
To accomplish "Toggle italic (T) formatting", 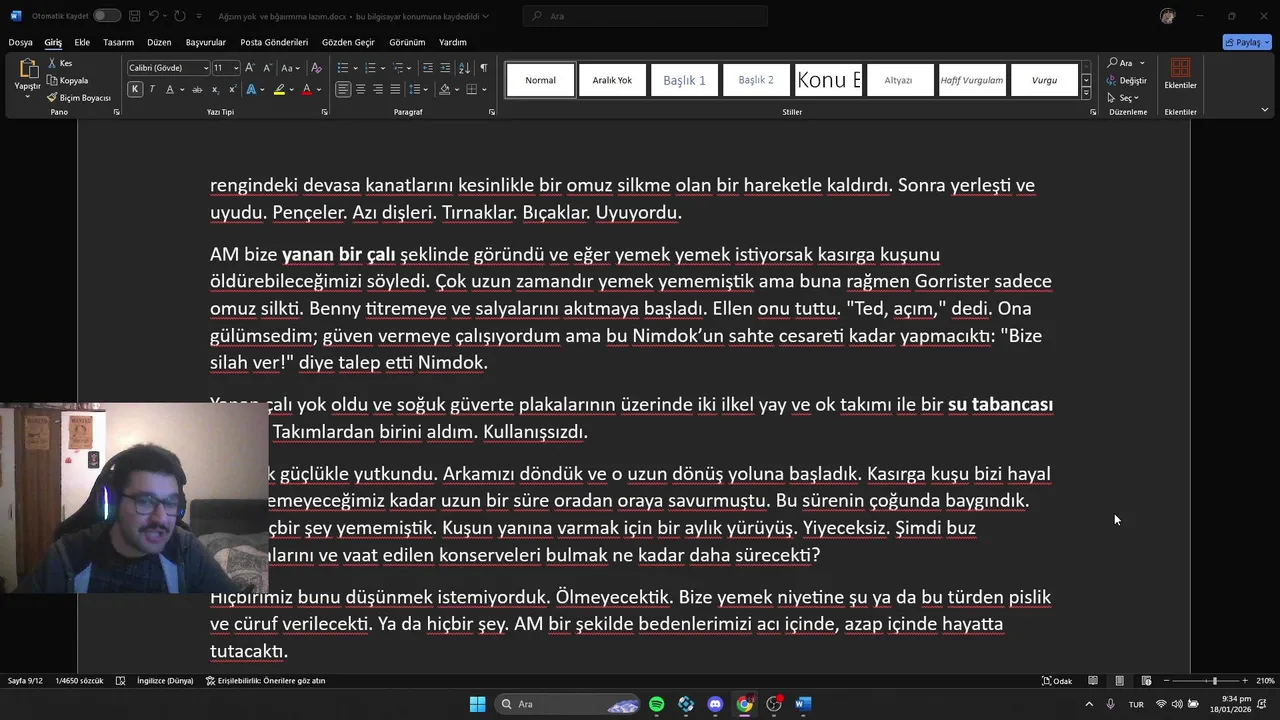I will coord(152,89).
